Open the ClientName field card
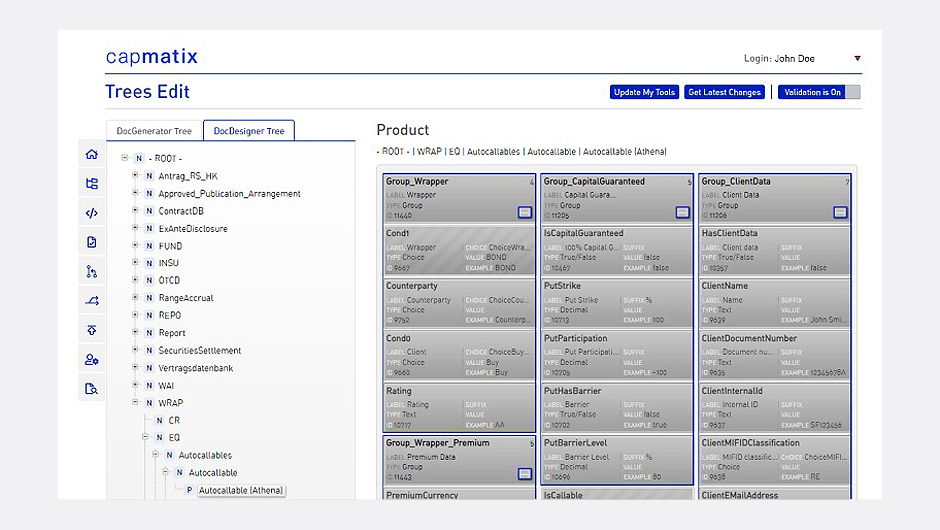940x530 pixels. (775, 303)
